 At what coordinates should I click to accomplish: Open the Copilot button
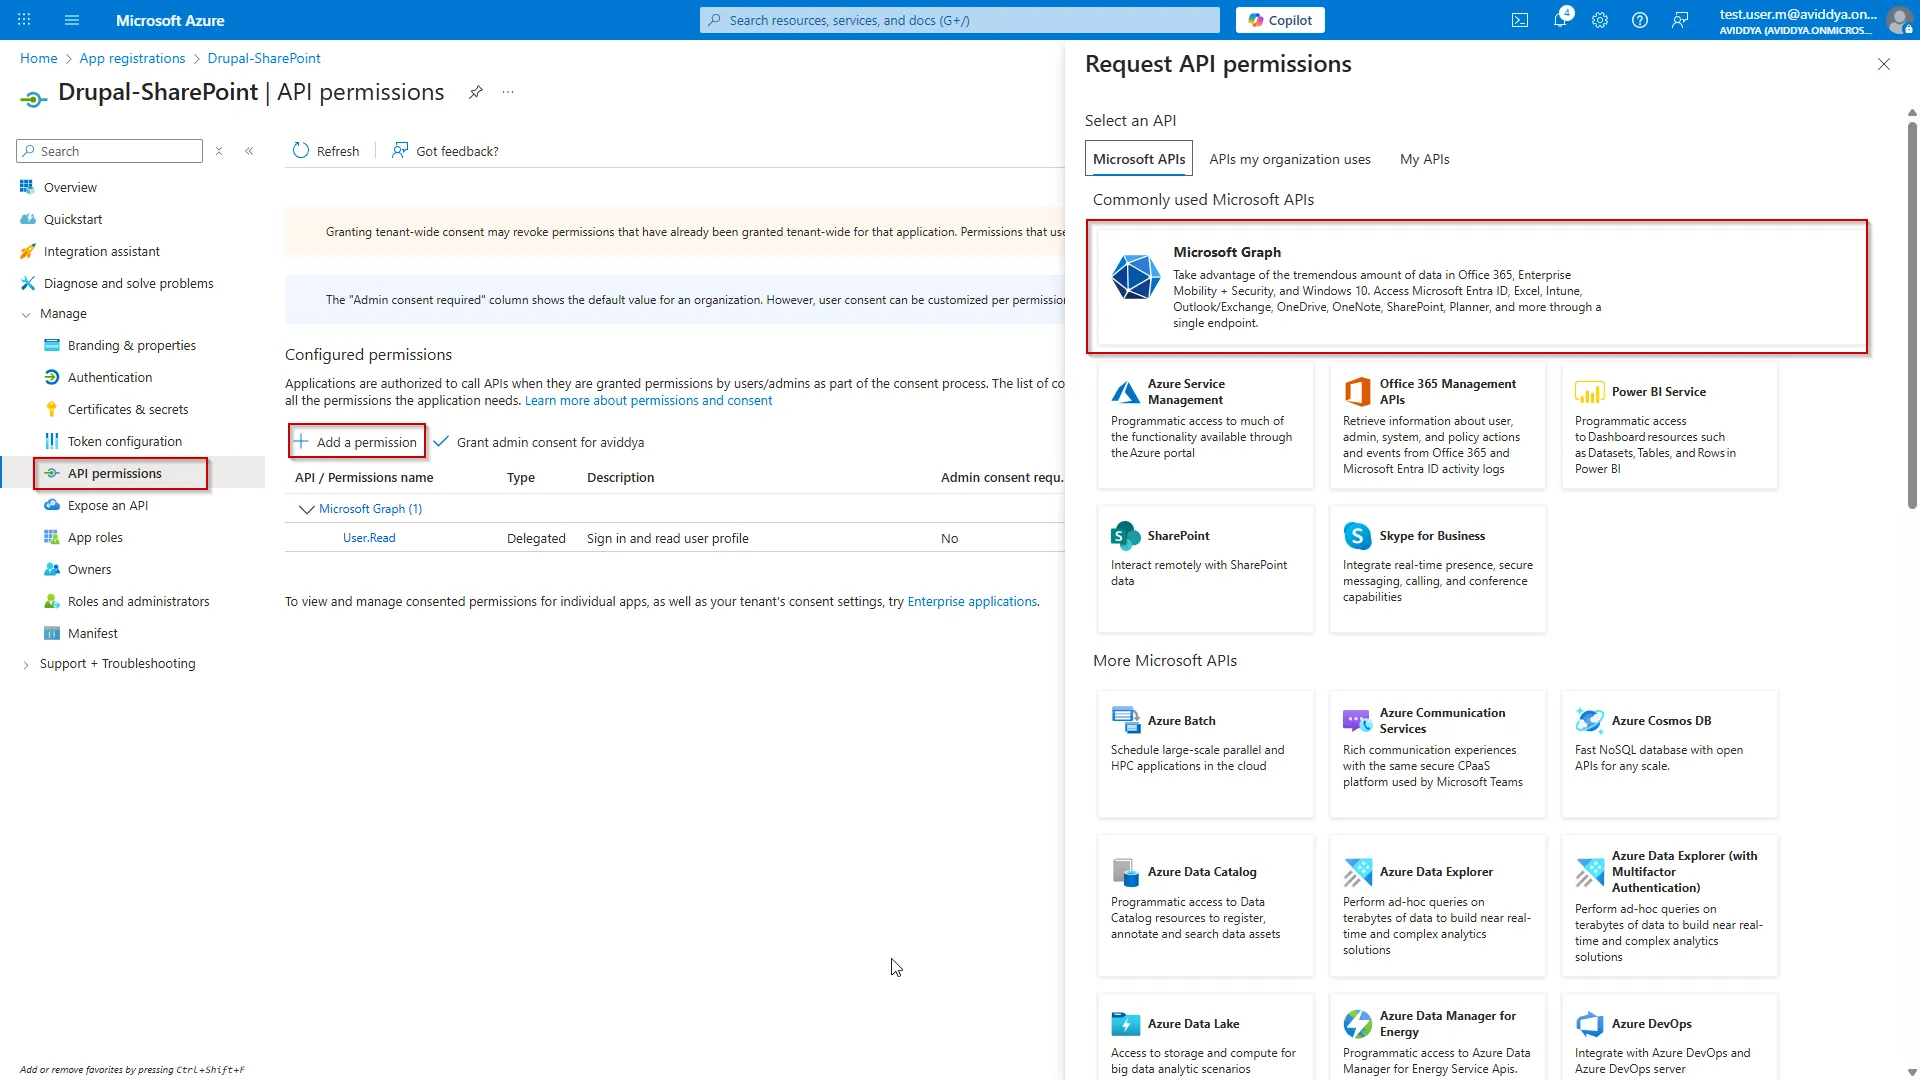(1280, 20)
